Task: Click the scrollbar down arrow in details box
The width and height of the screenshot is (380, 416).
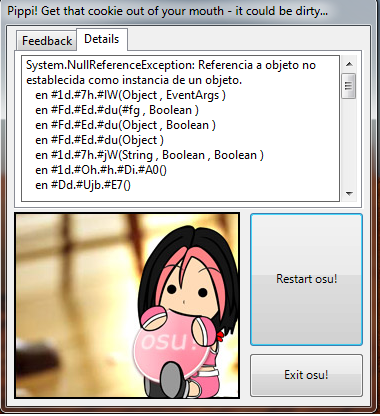Action: point(349,193)
